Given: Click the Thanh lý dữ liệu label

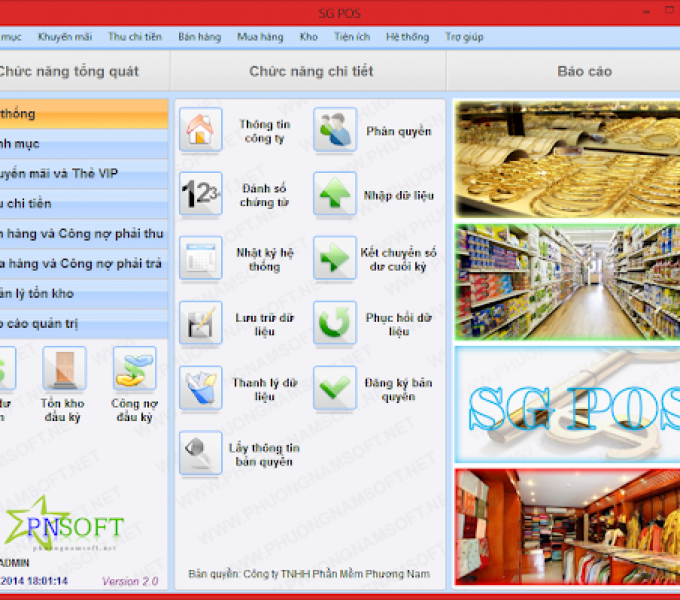Looking at the screenshot, I should click(x=265, y=390).
